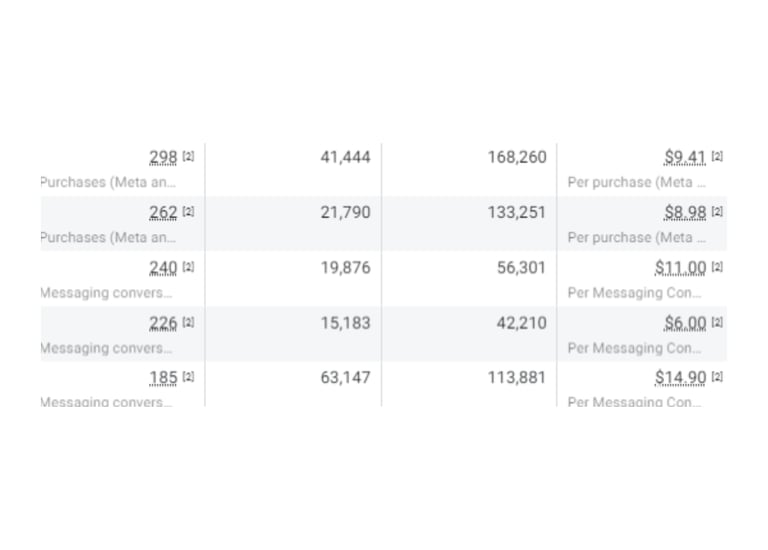Click the [2] footnote icon beside $9.41
Viewport: 768px width, 550px height.
click(717, 157)
